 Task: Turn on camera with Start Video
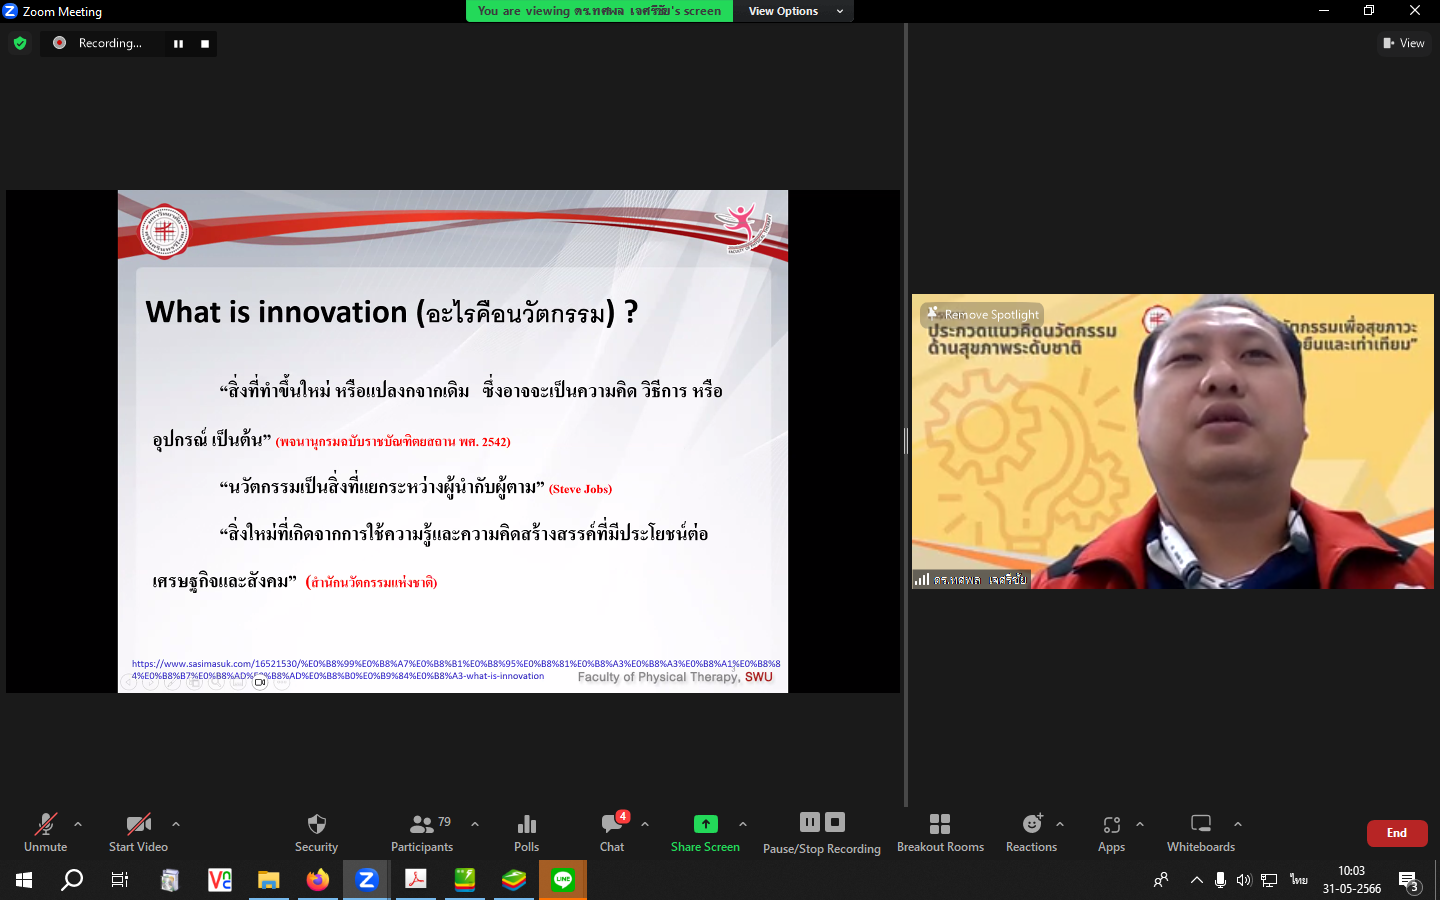click(138, 832)
